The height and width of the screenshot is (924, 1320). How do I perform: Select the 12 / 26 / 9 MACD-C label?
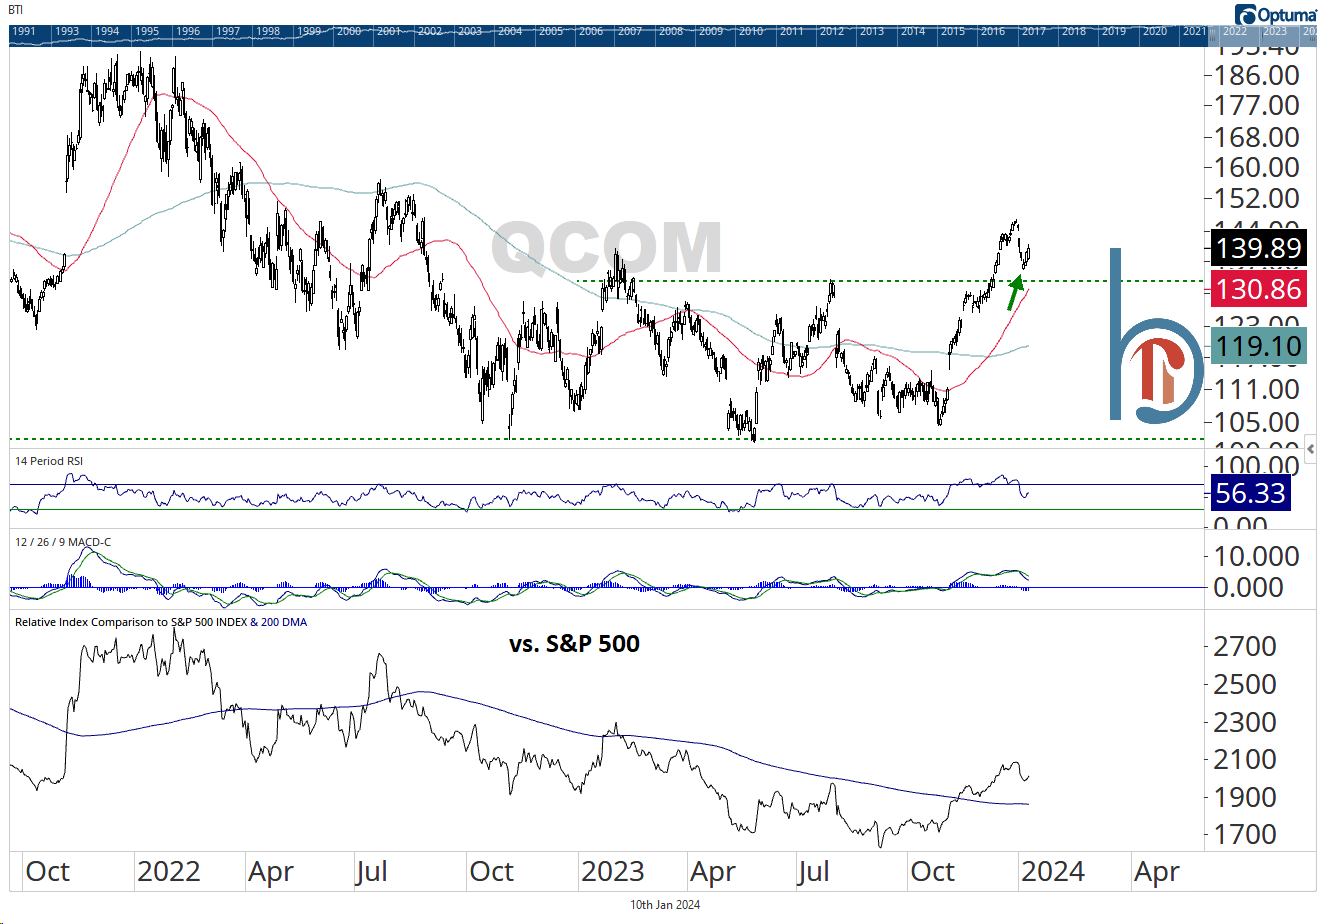(63, 542)
